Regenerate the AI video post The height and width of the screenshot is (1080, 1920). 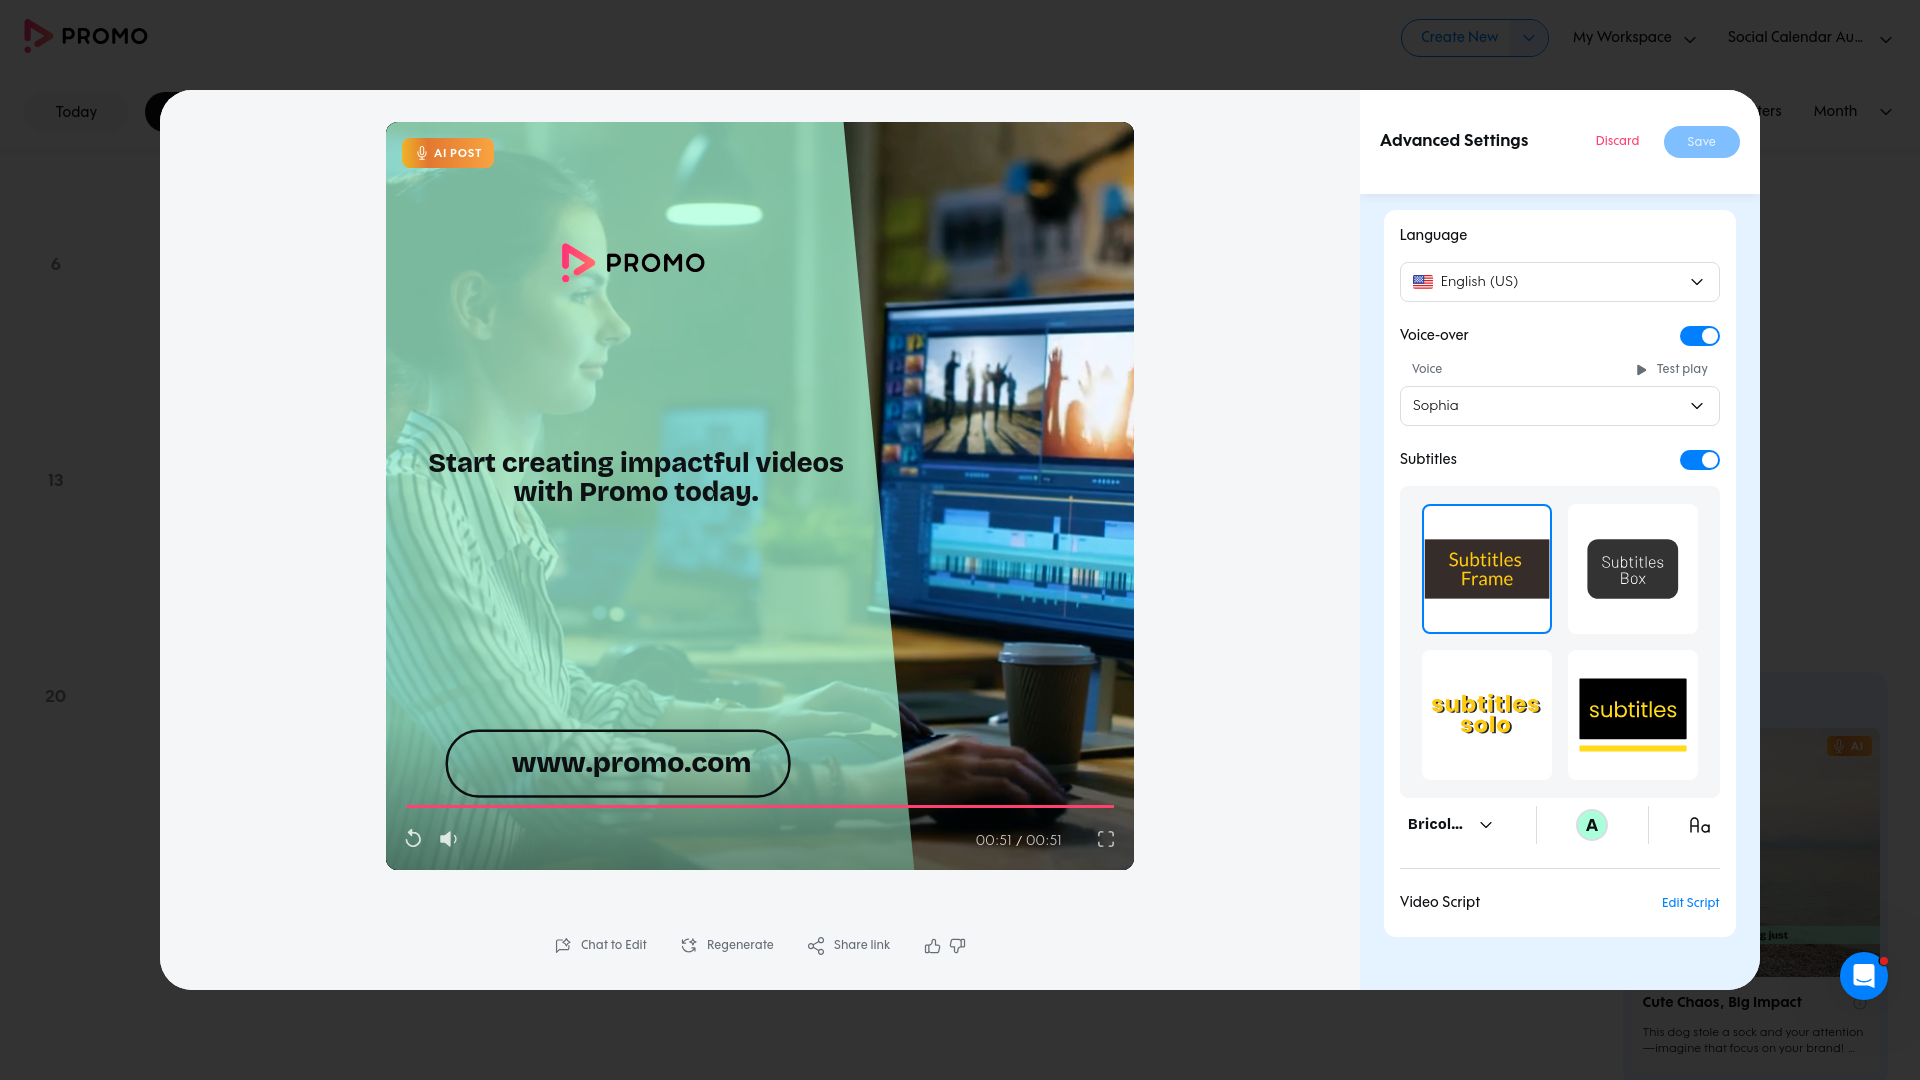[727, 945]
